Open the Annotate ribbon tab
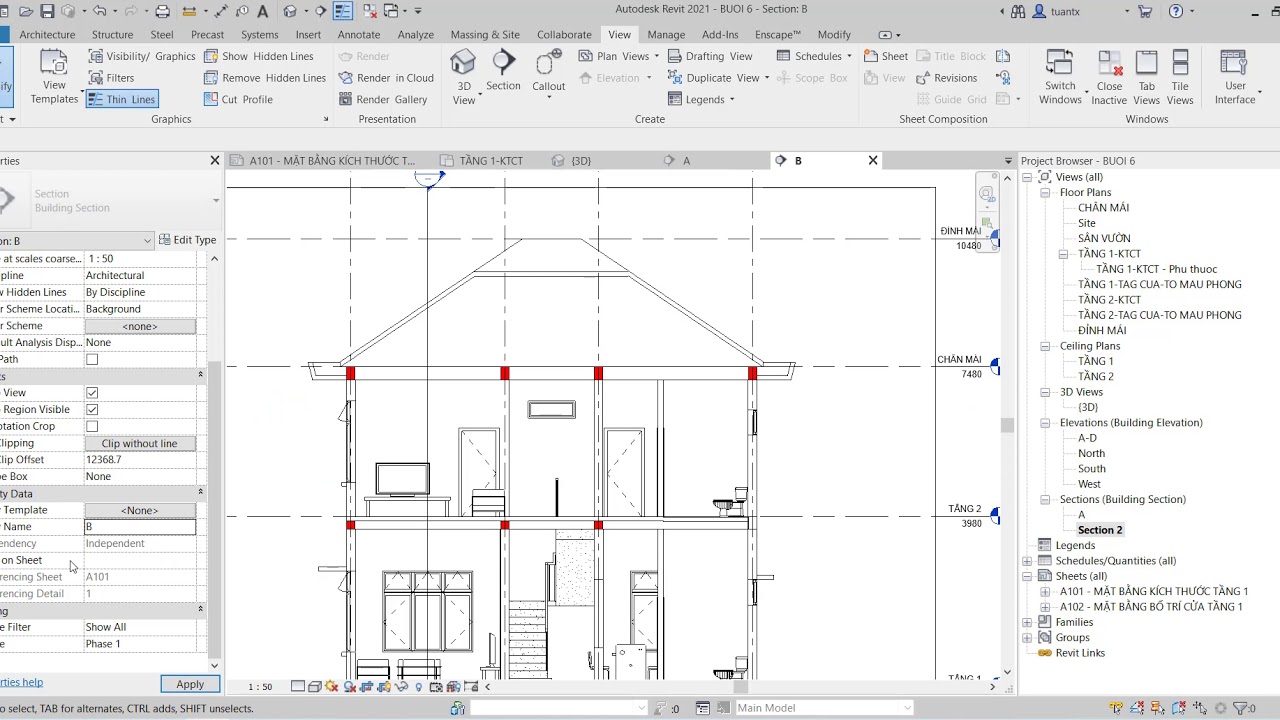This screenshot has width=1280, height=720. tap(359, 34)
